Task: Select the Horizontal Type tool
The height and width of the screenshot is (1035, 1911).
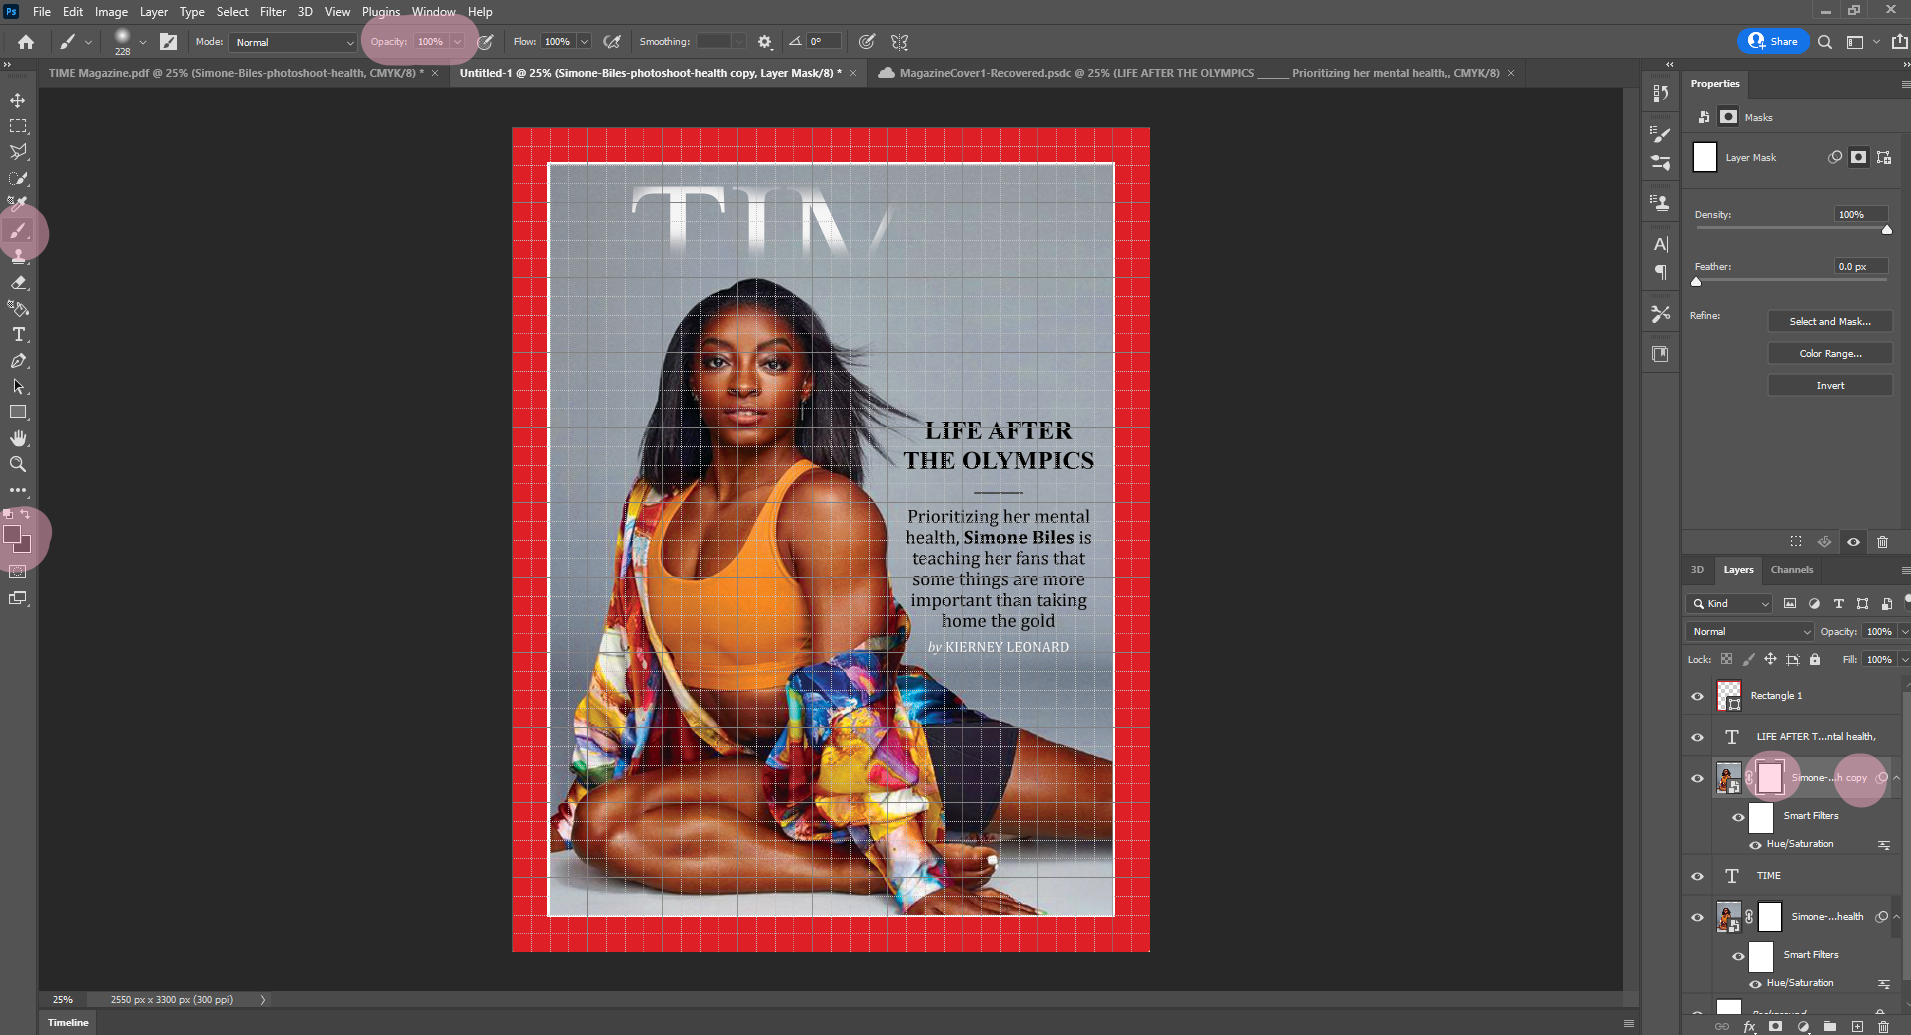Action: [x=18, y=335]
